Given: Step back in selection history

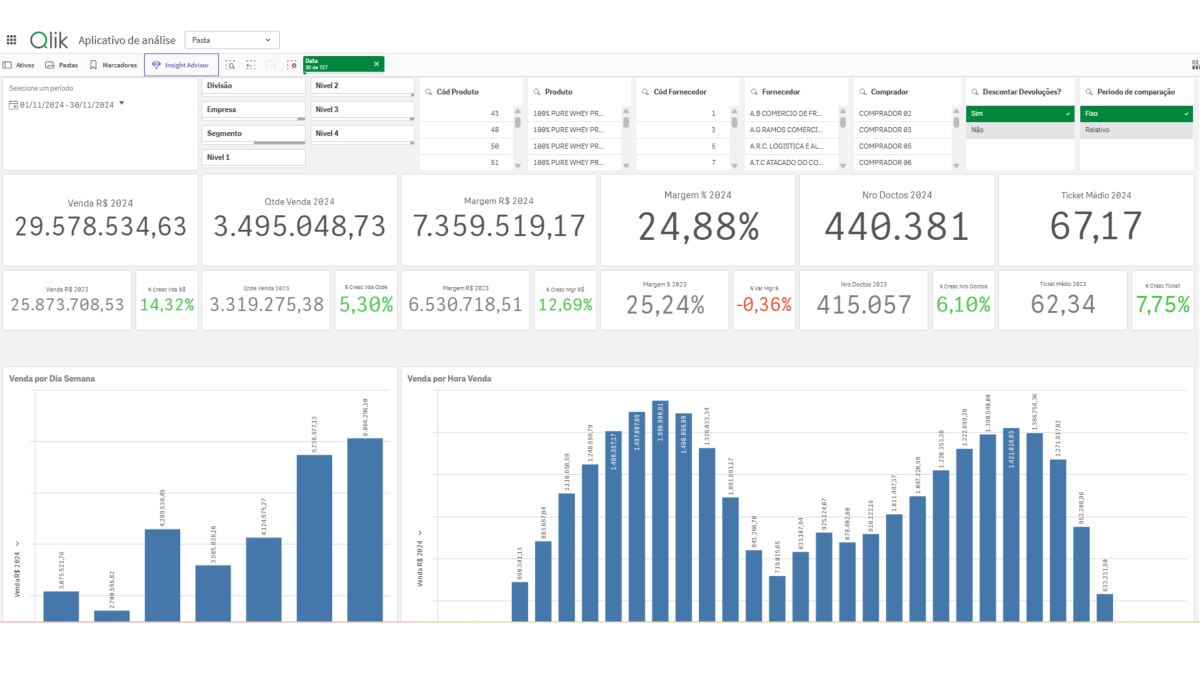Looking at the screenshot, I should pyautogui.click(x=251, y=65).
